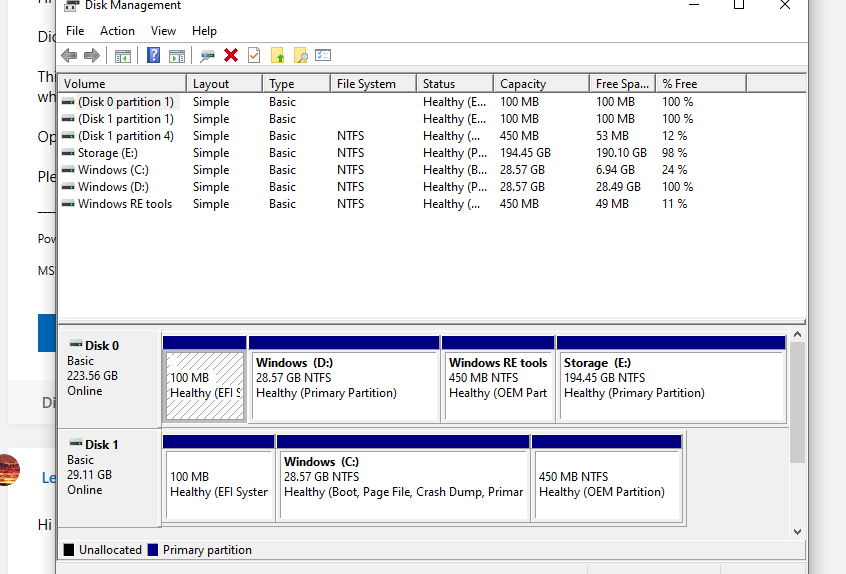Sort by the File System column header
This screenshot has width=846, height=574.
pos(373,84)
